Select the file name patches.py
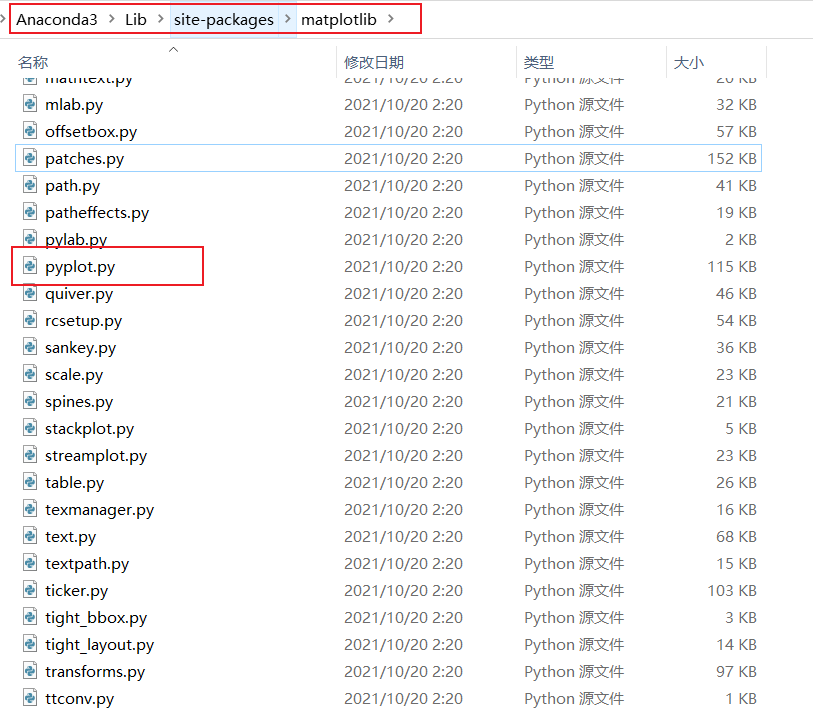 (x=85, y=159)
